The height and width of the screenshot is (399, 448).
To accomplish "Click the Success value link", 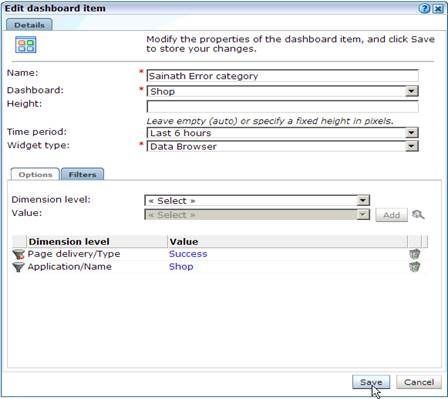I will click(188, 254).
